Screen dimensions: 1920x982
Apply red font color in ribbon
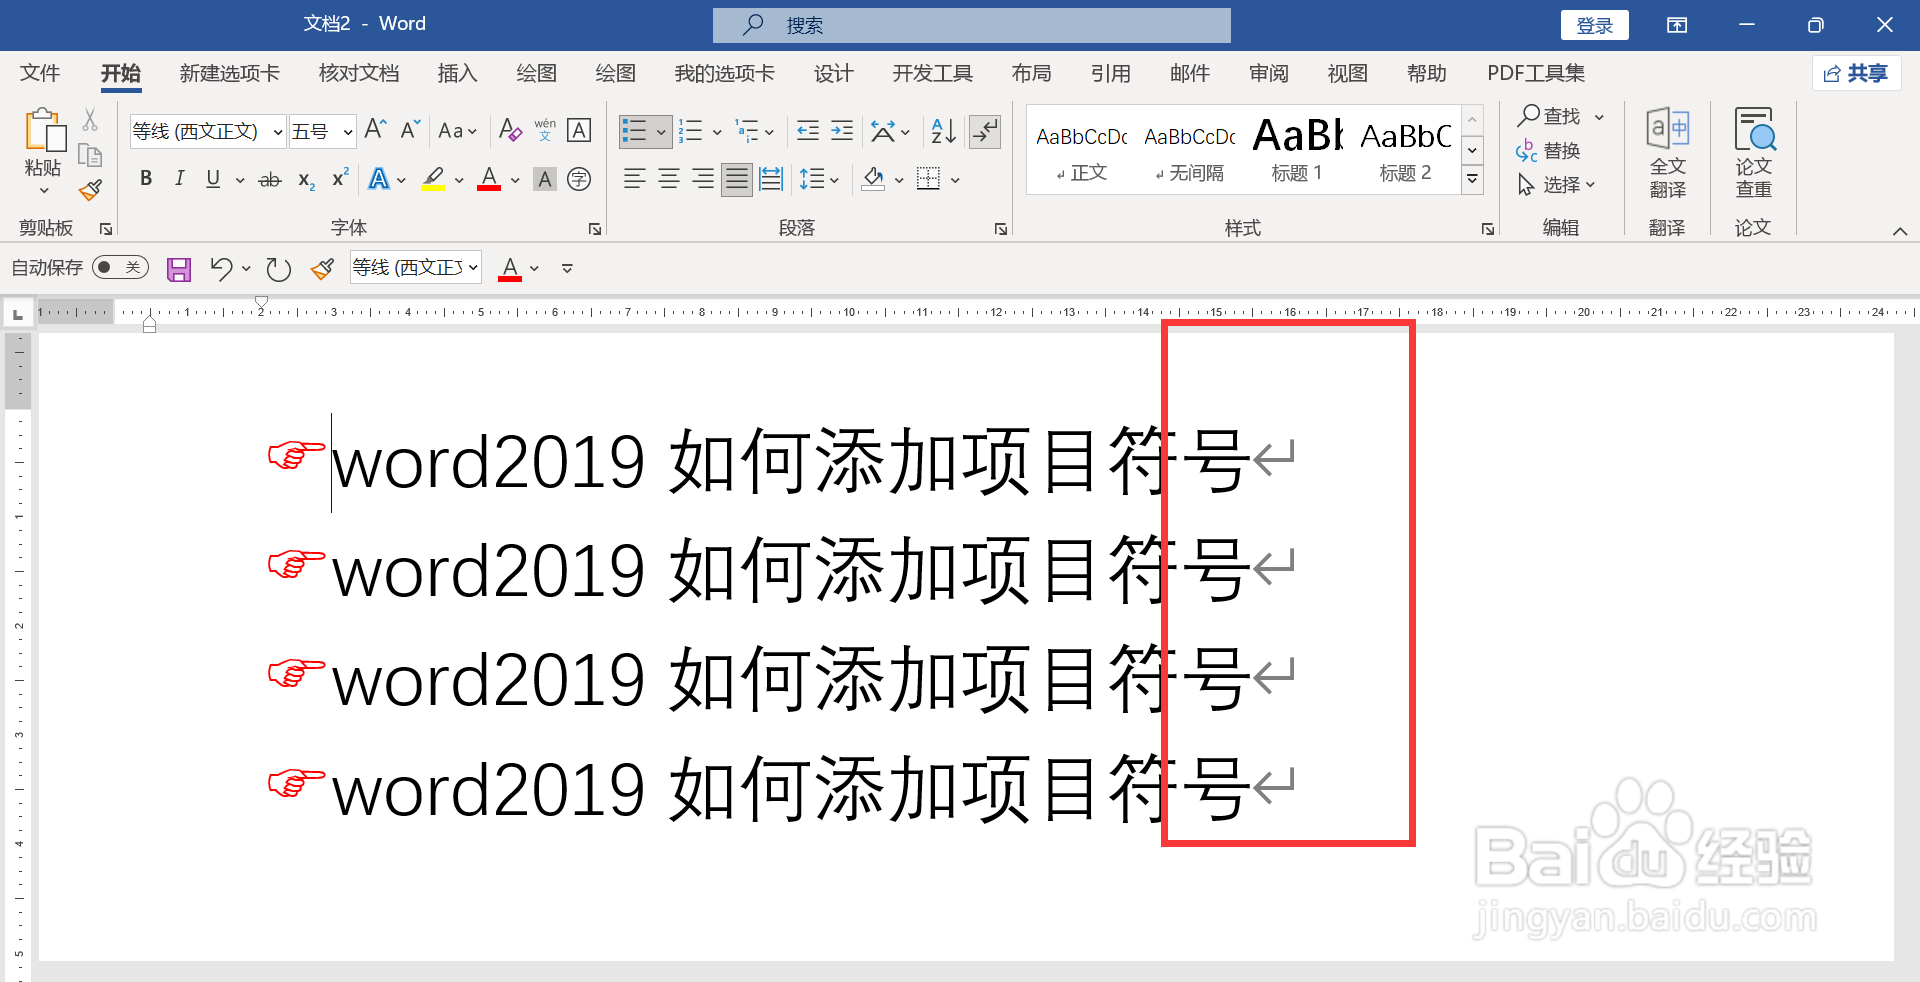click(489, 179)
